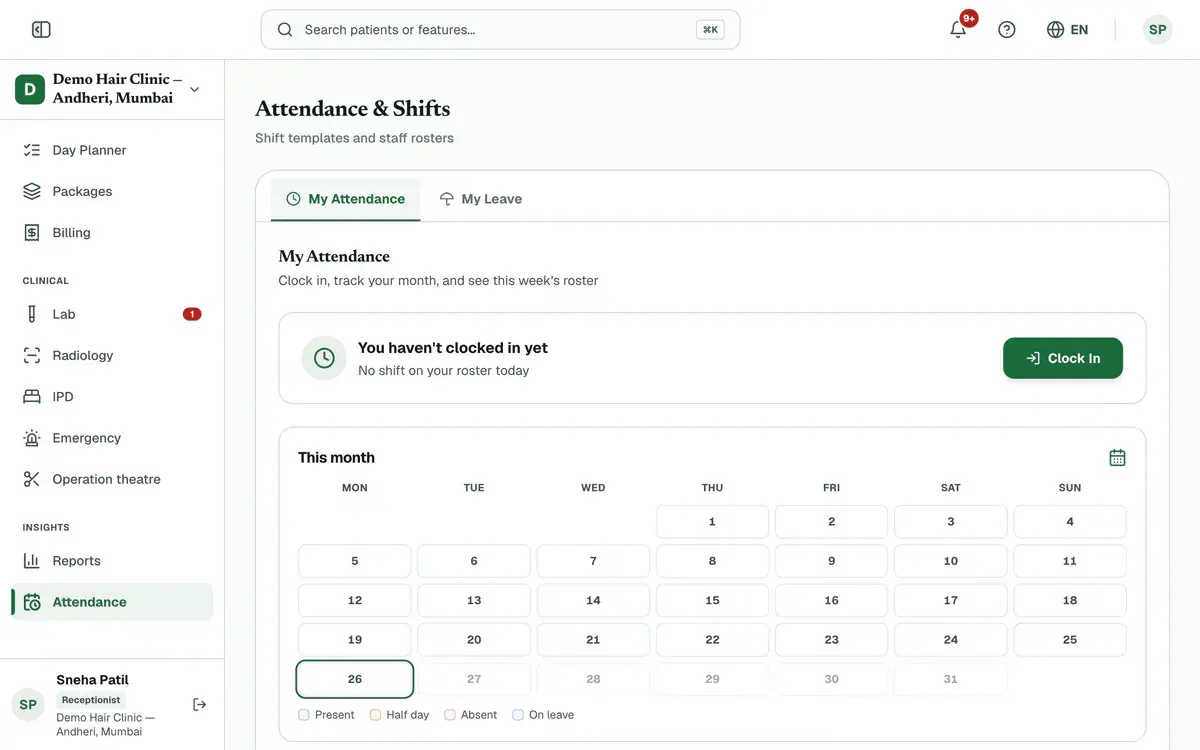Open Packages in the sidebar

pos(112,191)
